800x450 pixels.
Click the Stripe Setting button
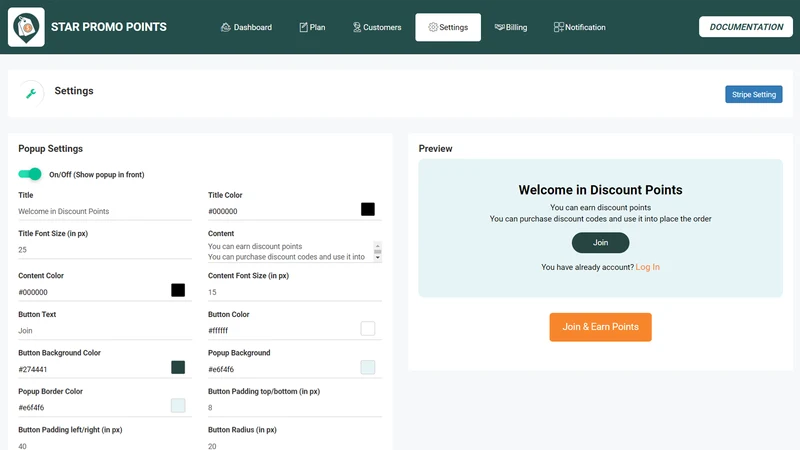(x=754, y=94)
